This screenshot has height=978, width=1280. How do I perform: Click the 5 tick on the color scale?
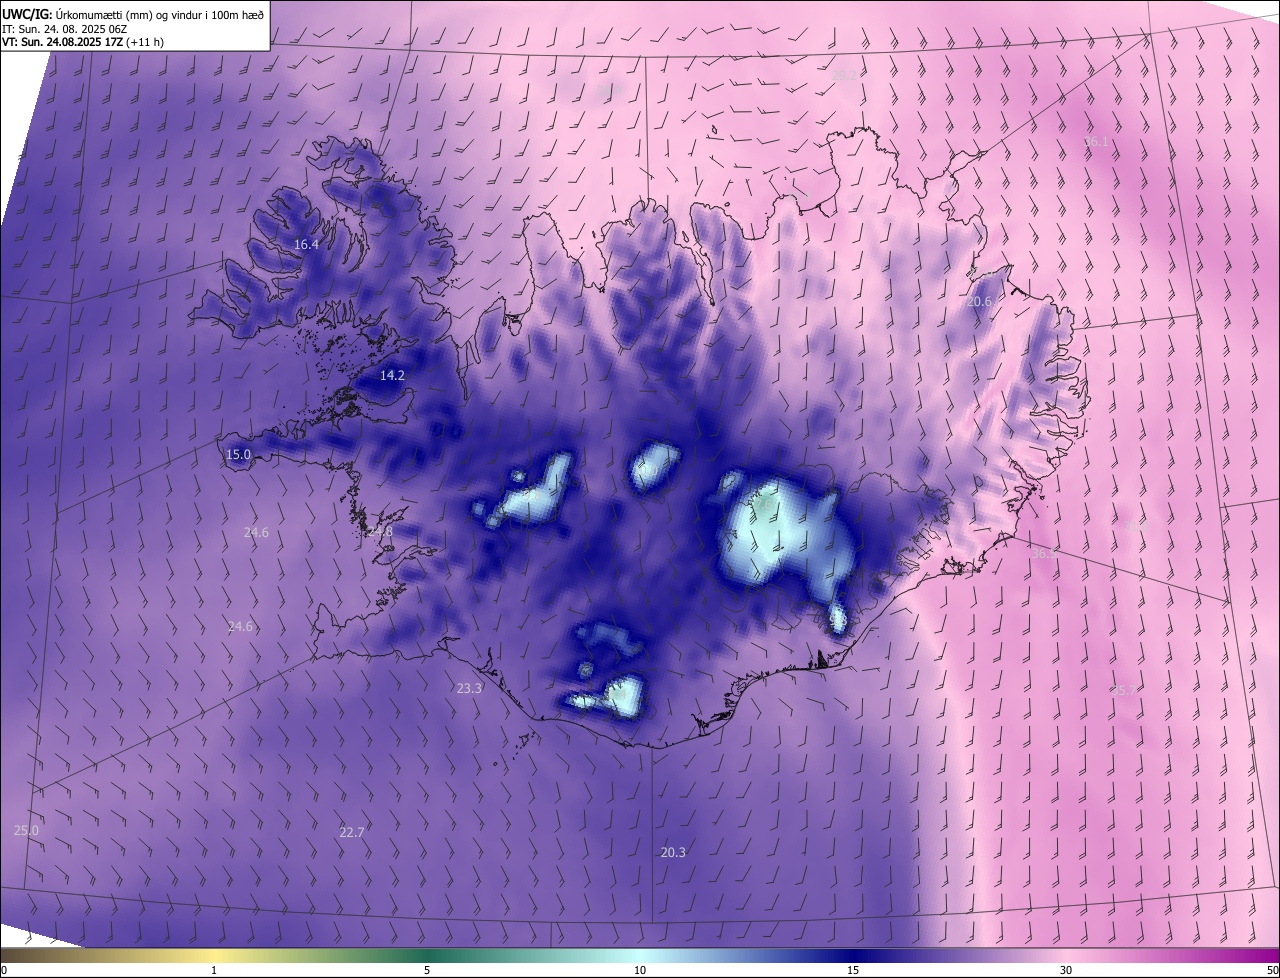click(x=427, y=970)
